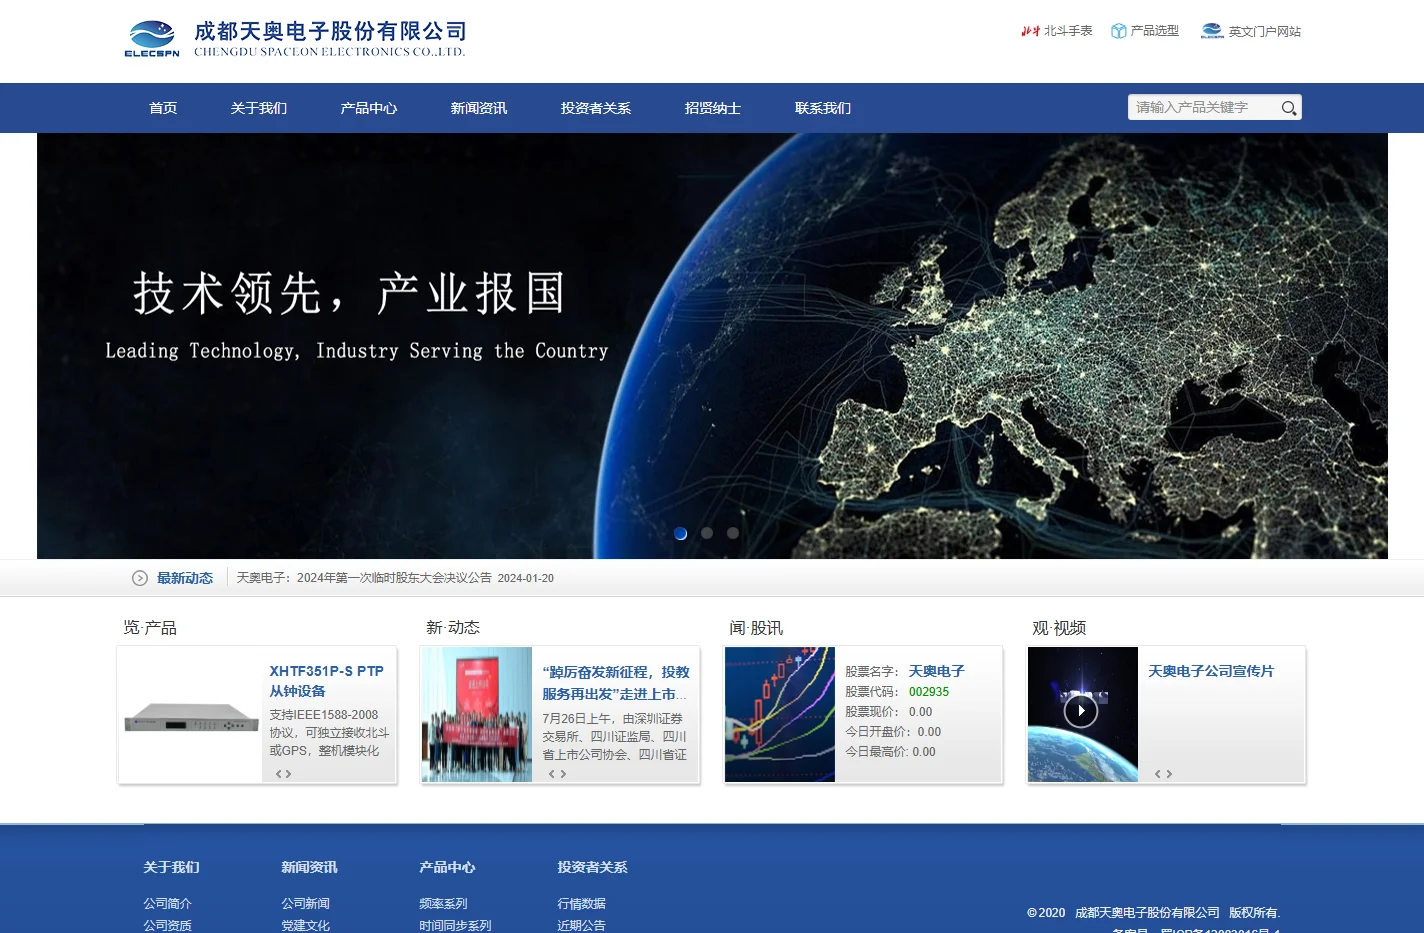Click the 英文门户网站 logo icon
The height and width of the screenshot is (933, 1424).
[x=1212, y=31]
